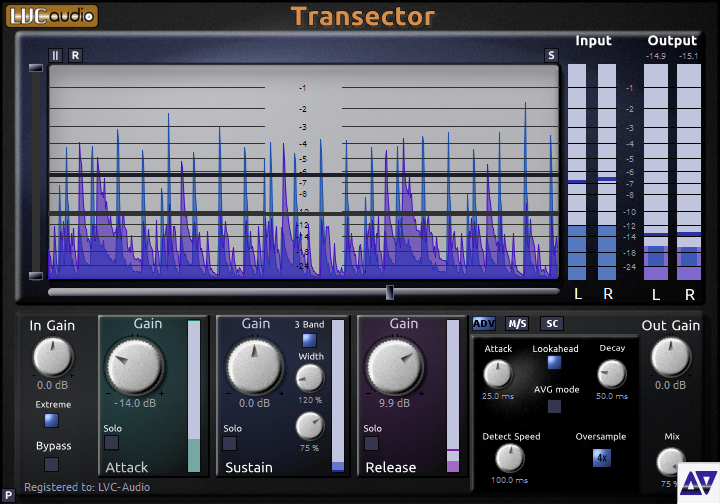Click the 9.9 dB Release gain value
This screenshot has width=720, height=504.
click(394, 403)
